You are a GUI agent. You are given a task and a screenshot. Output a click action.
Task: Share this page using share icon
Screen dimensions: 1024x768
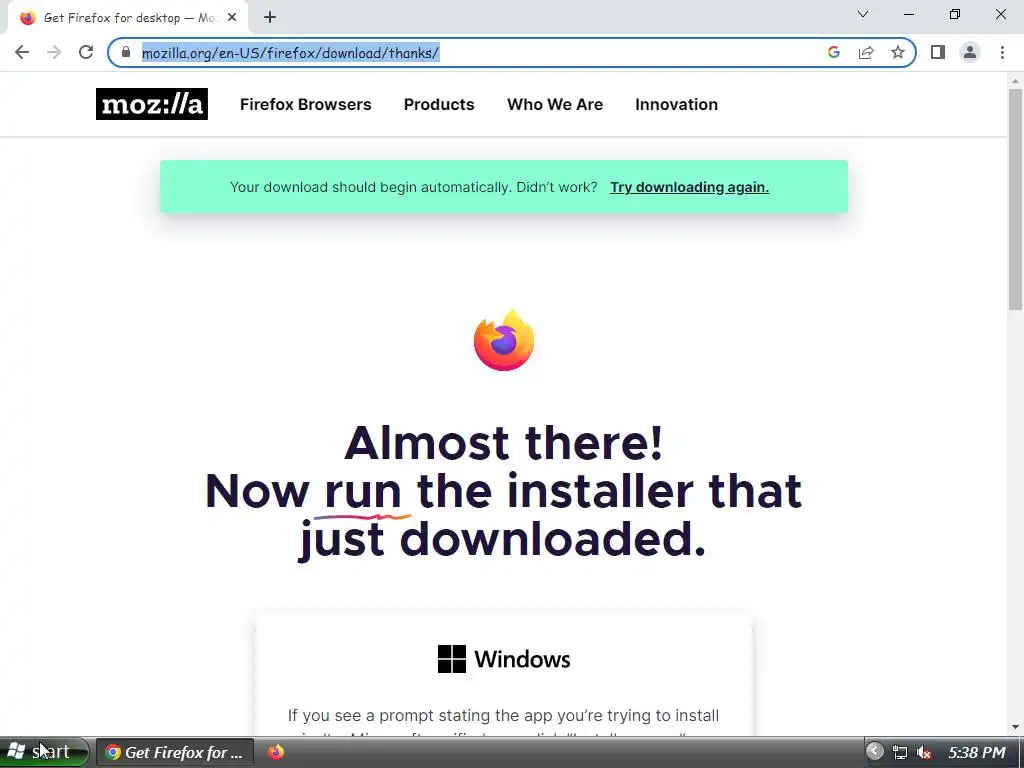pos(866,52)
